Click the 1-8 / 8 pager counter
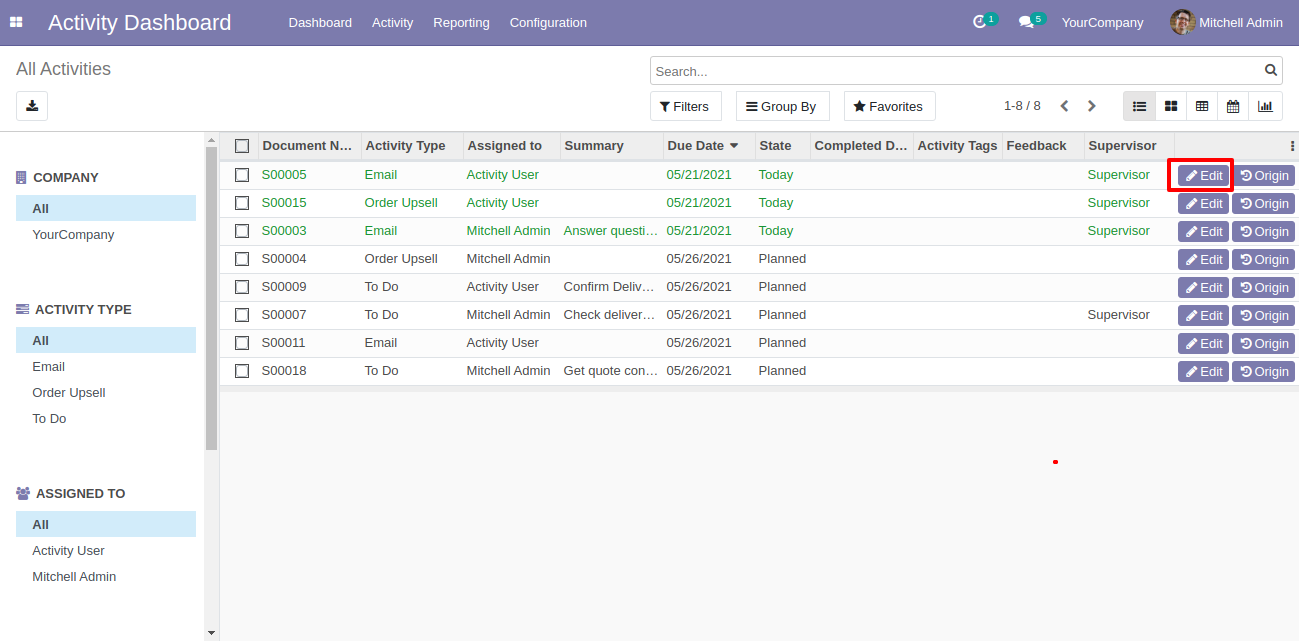The height and width of the screenshot is (641, 1299). pos(1022,106)
